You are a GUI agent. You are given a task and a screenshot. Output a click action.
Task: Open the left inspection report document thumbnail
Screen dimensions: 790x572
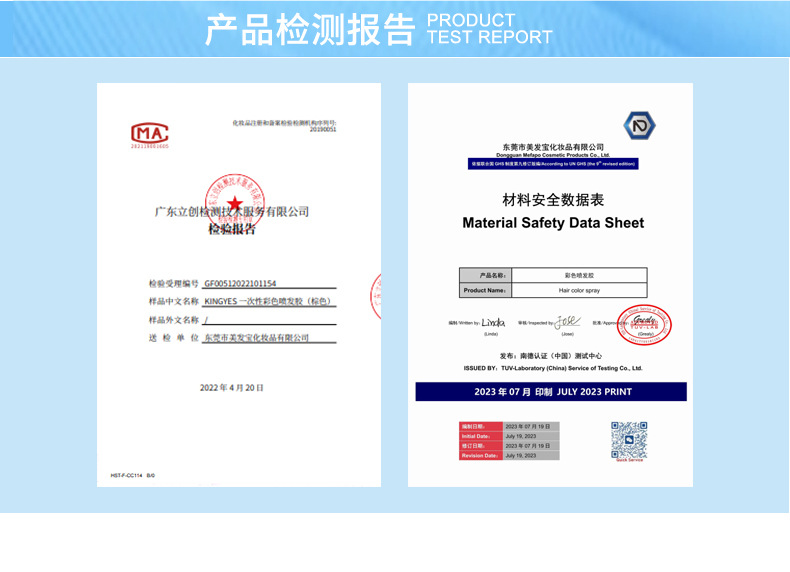pyautogui.click(x=239, y=285)
